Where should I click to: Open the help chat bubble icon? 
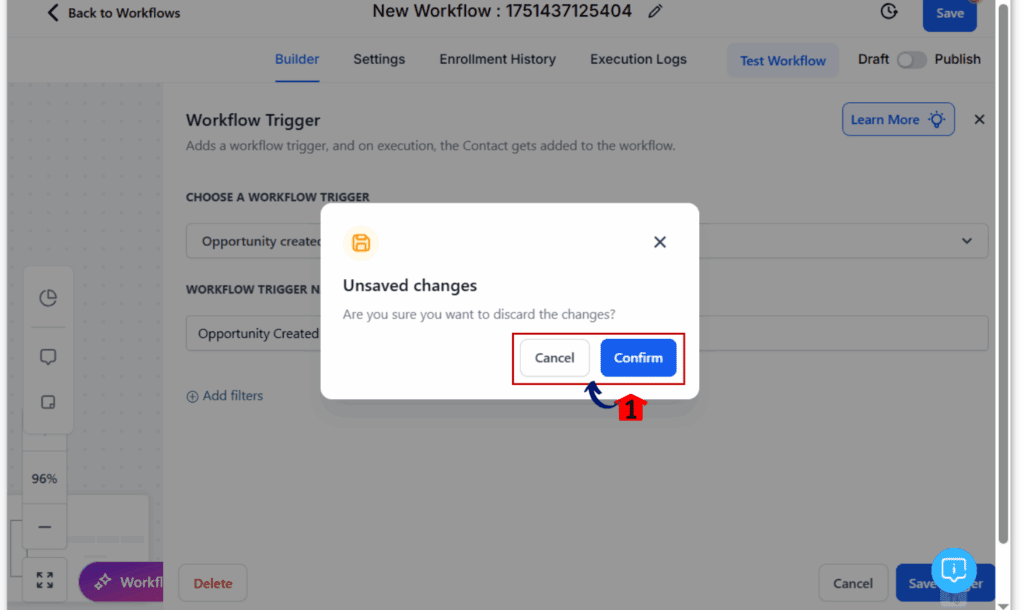tap(953, 570)
